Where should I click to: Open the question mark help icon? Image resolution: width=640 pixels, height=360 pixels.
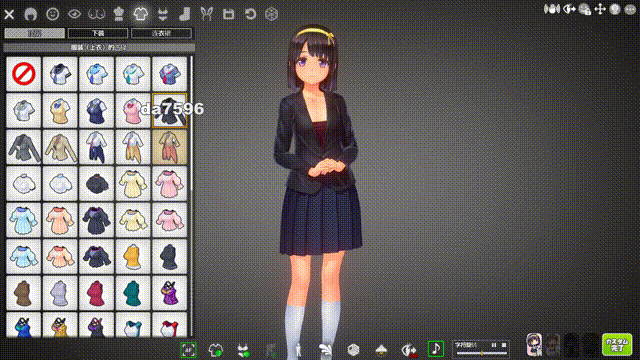(x=615, y=9)
